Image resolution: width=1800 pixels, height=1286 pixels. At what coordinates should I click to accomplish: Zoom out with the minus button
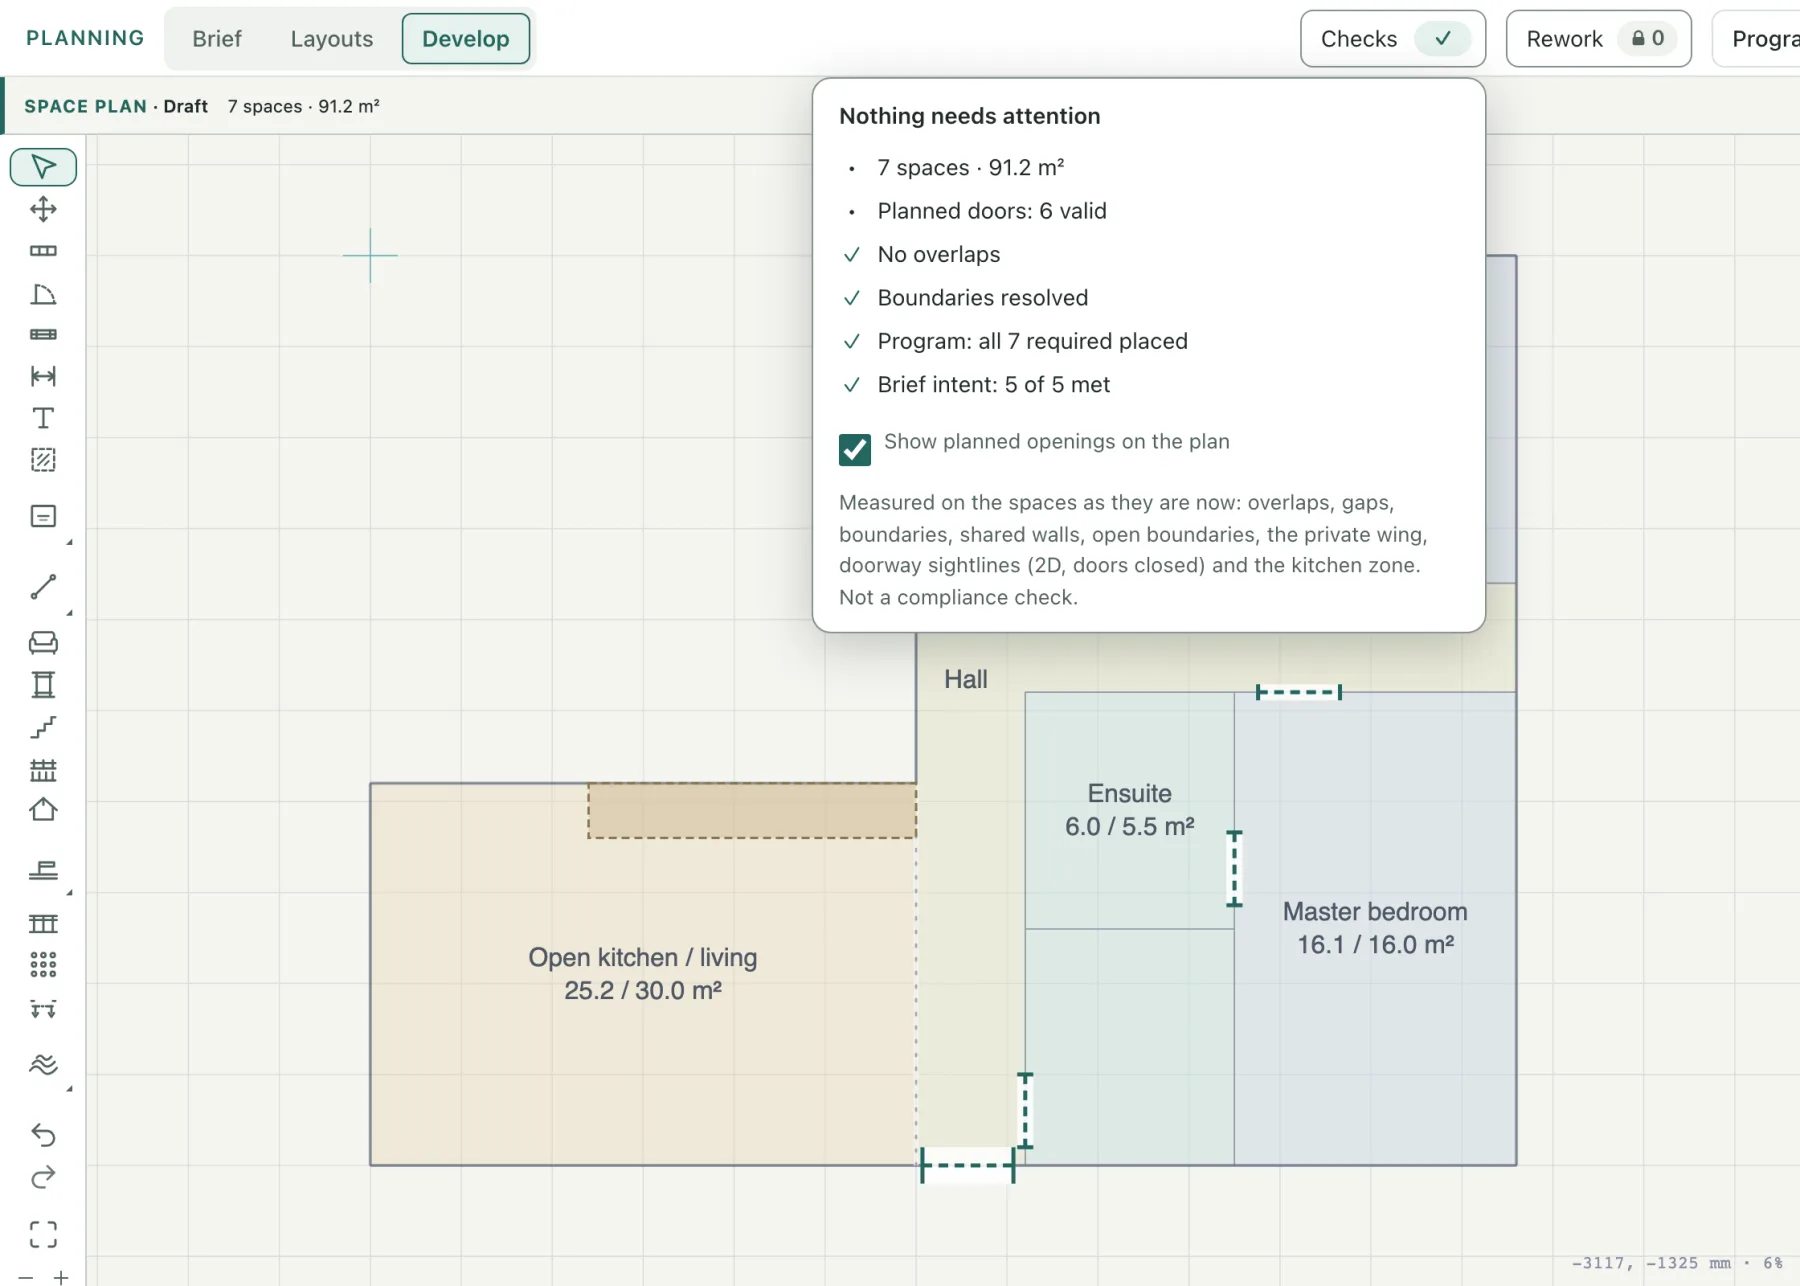[26, 1278]
